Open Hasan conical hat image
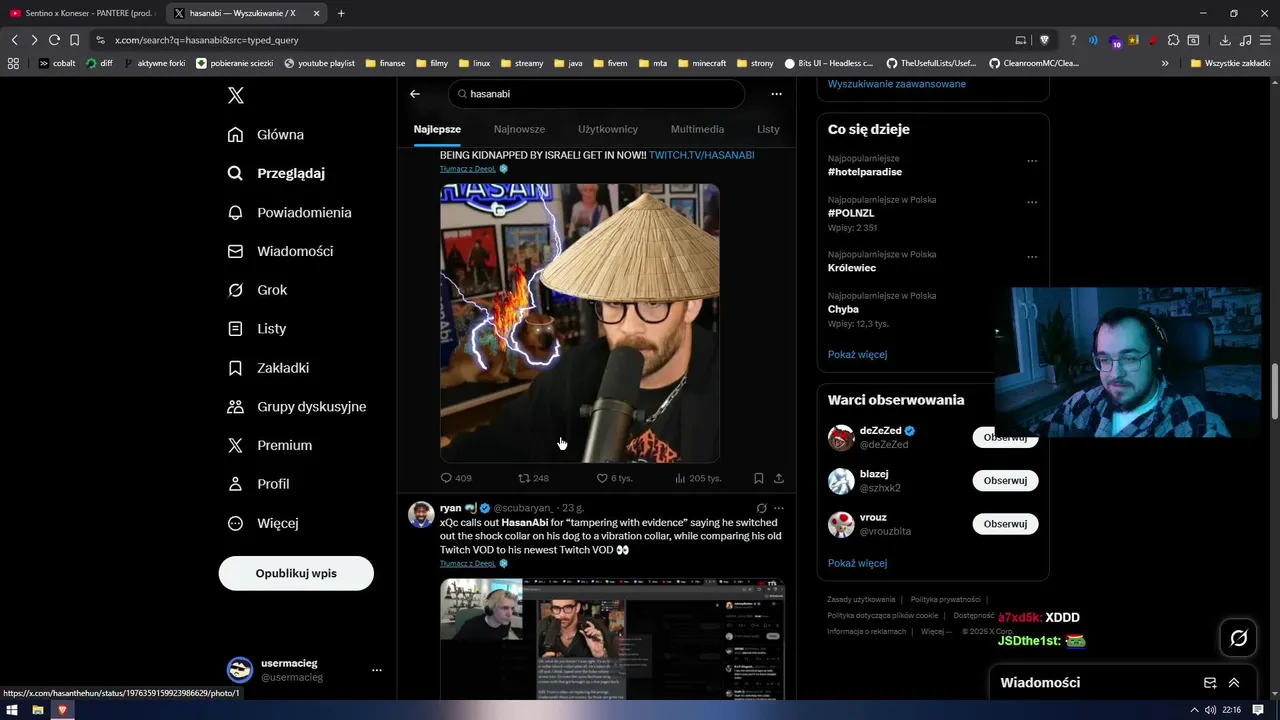1280x720 pixels. pos(580,323)
